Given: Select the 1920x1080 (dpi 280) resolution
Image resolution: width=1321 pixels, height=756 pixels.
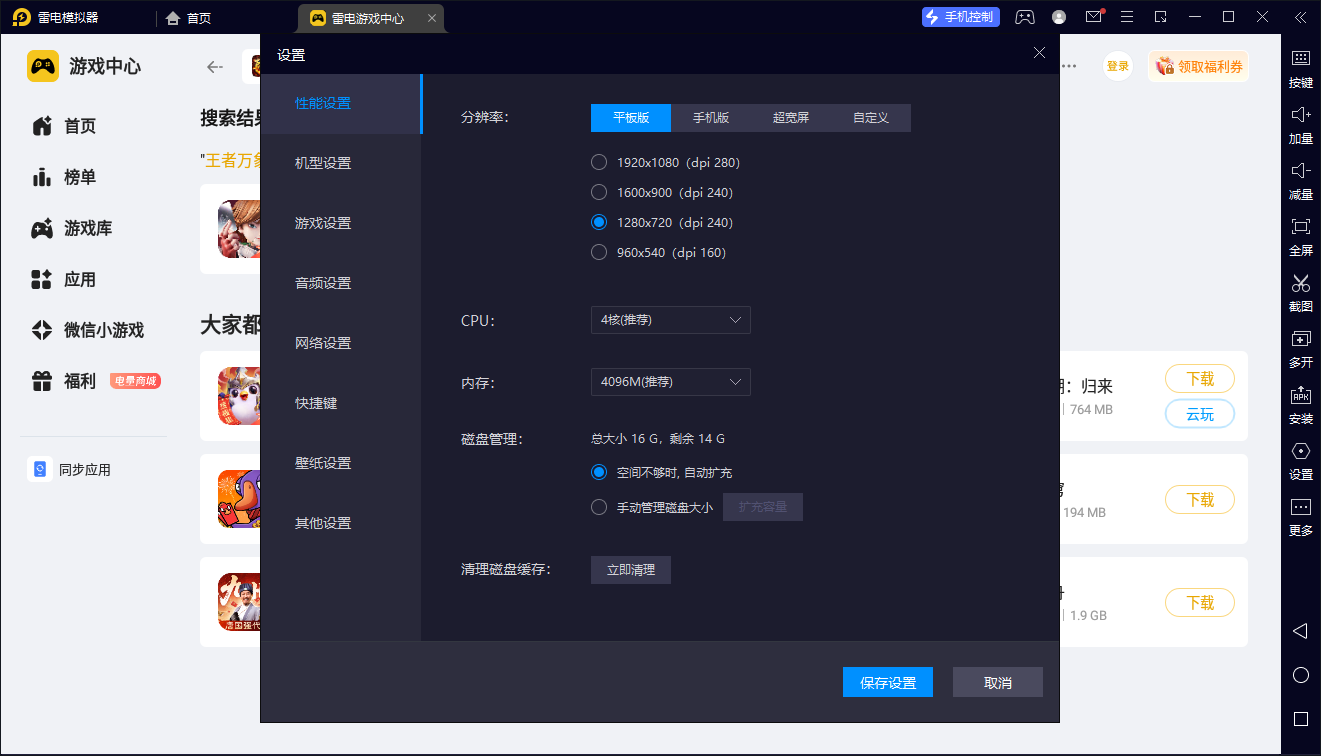Looking at the screenshot, I should click(600, 162).
